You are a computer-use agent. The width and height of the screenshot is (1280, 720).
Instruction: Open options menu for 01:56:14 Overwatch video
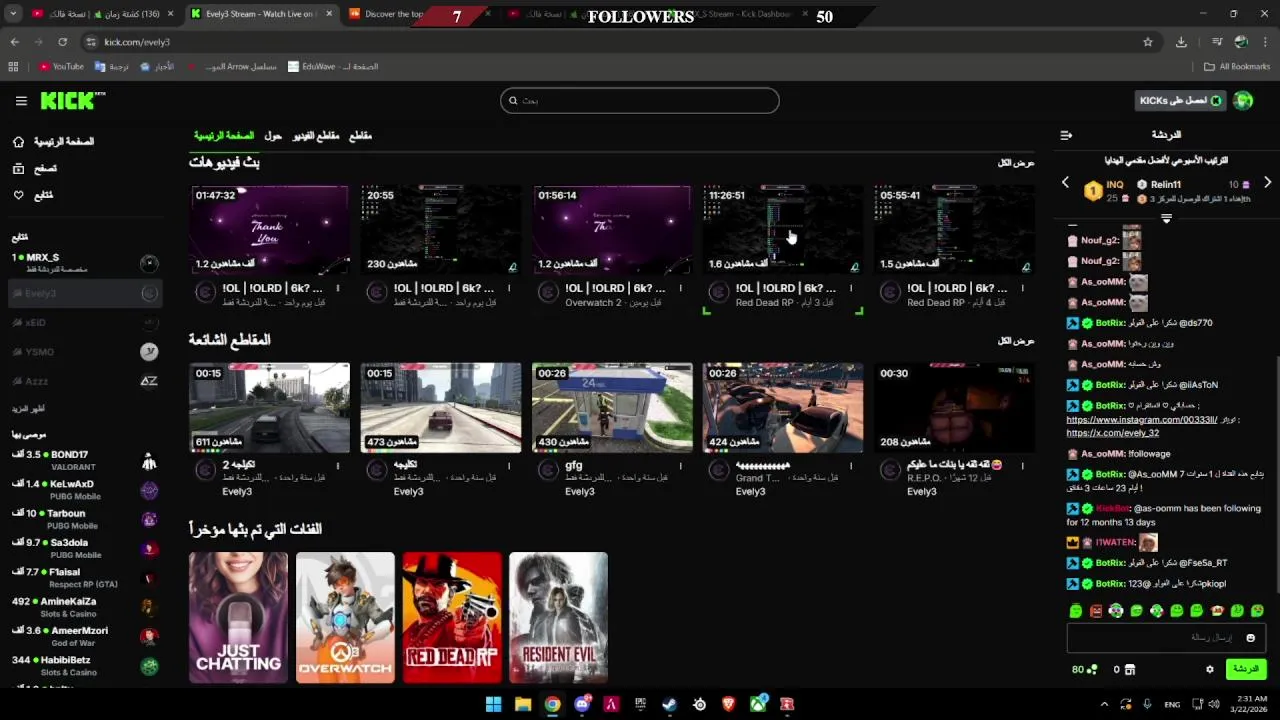[680, 288]
